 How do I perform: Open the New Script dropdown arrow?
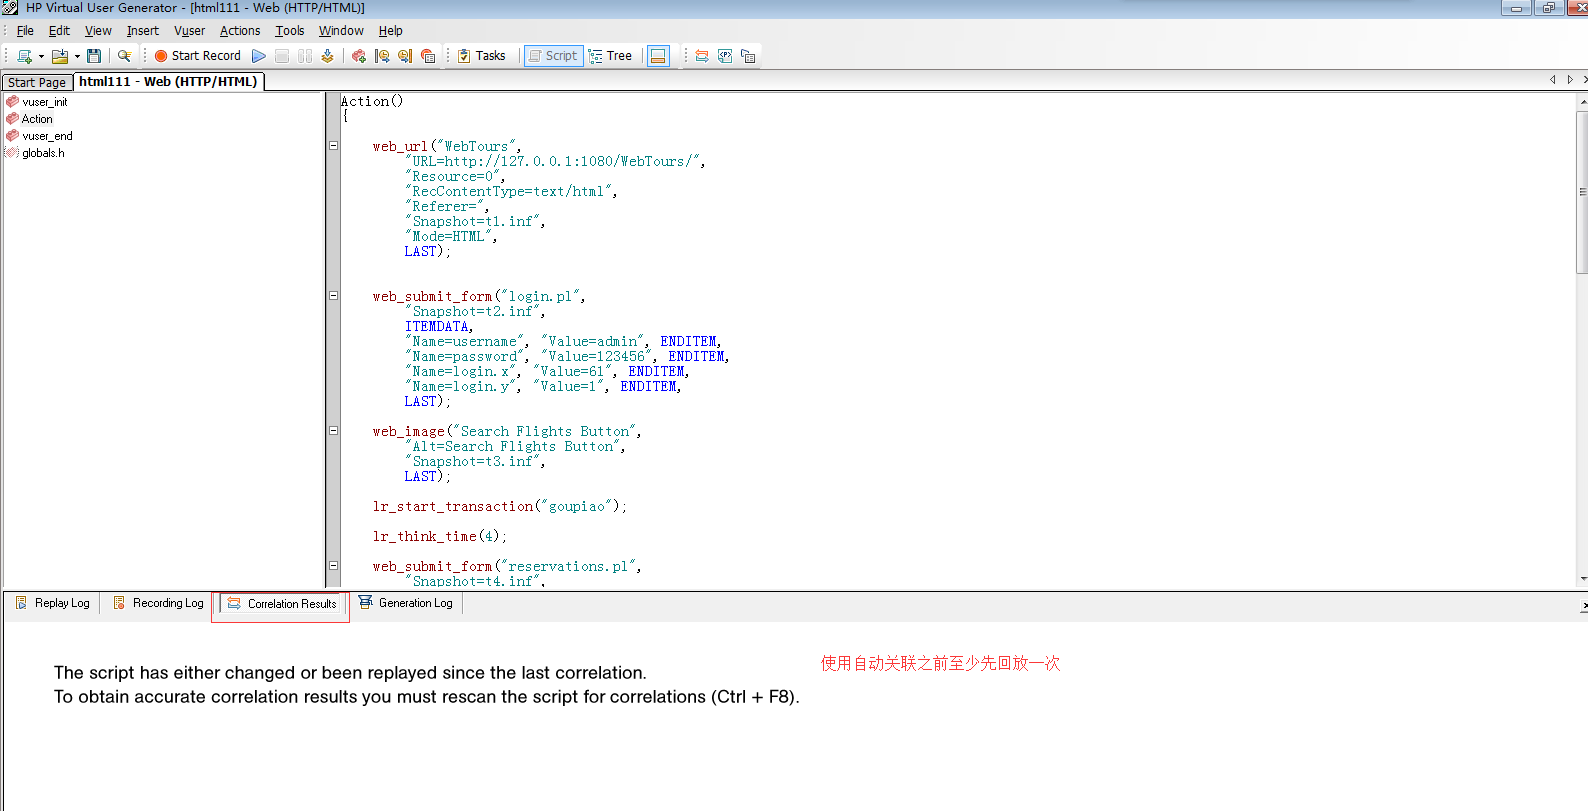(41, 56)
